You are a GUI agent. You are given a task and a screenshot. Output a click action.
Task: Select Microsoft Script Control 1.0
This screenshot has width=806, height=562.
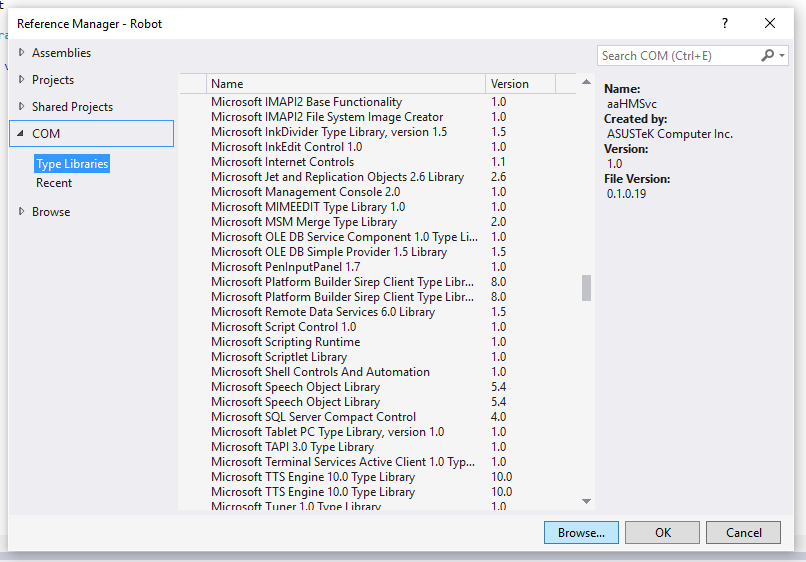378,327
